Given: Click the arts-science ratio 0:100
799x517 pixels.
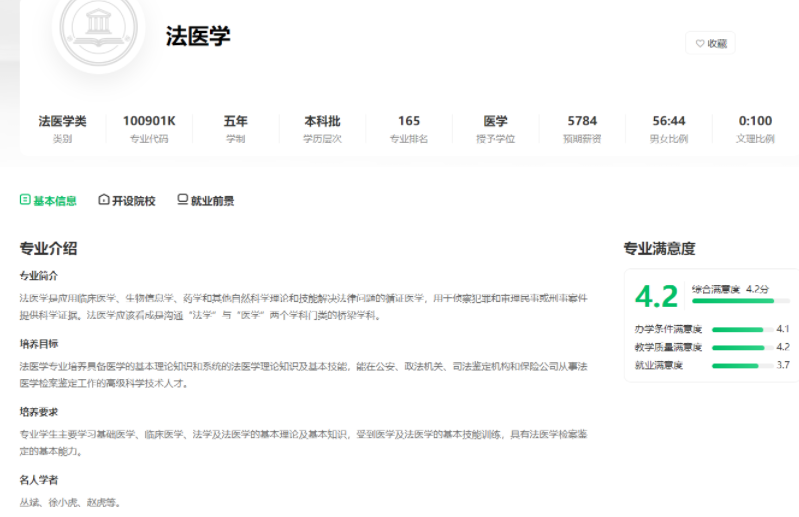Looking at the screenshot, I should click(x=755, y=121).
